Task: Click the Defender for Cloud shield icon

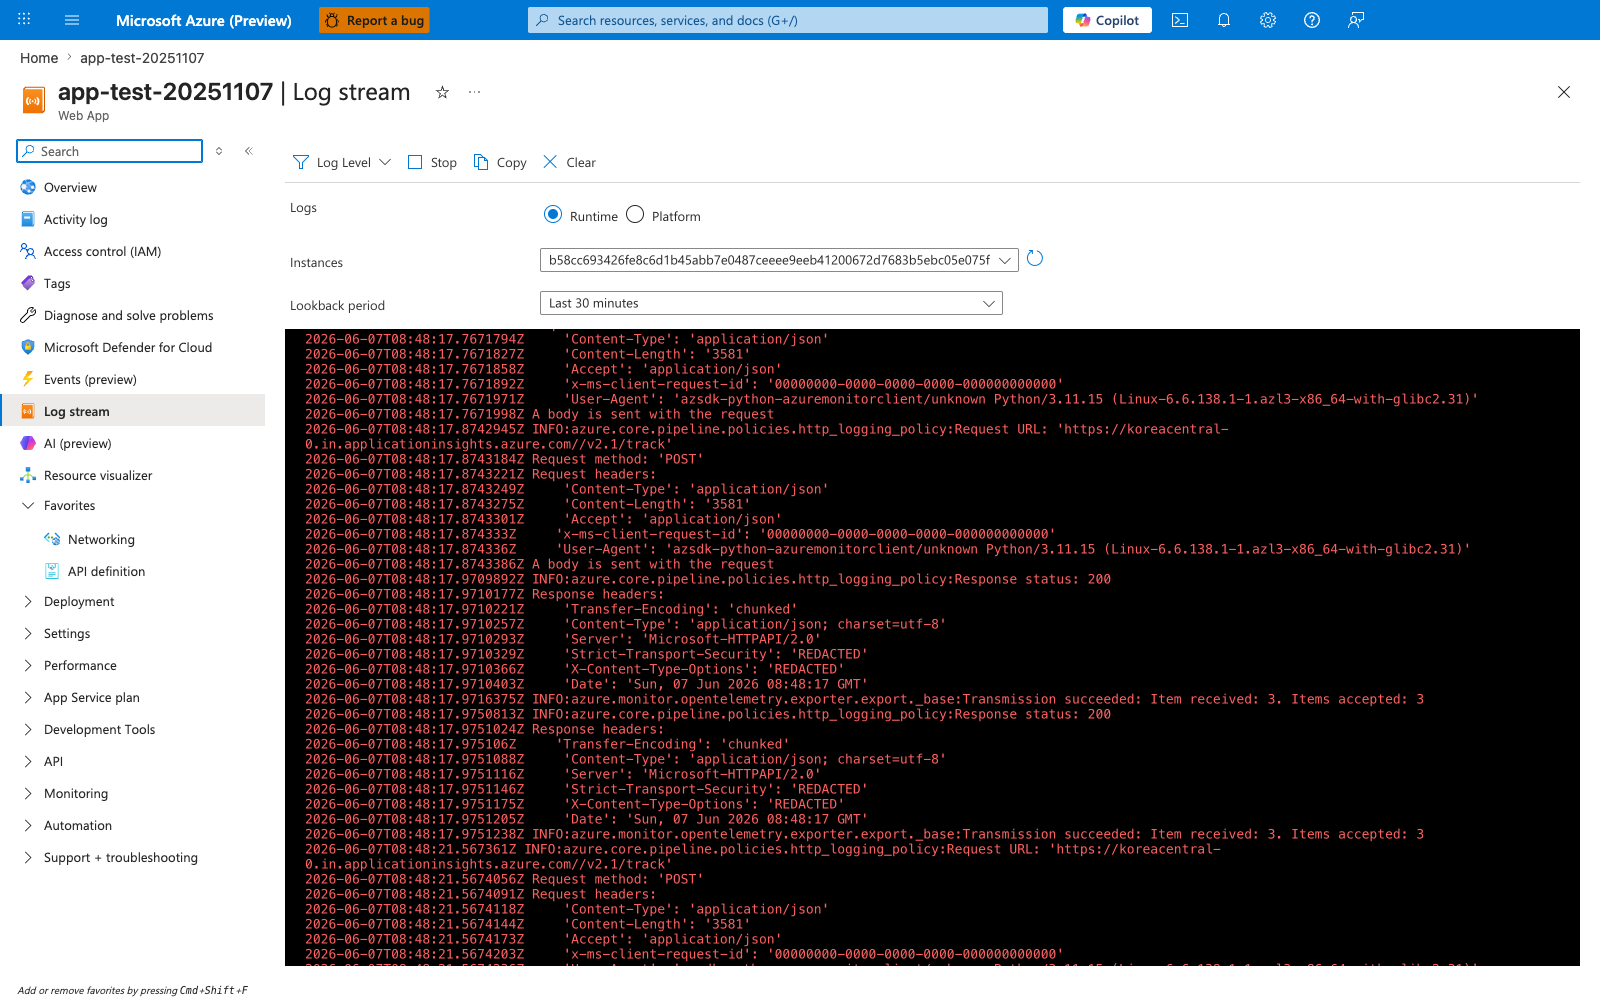Action: point(28,347)
